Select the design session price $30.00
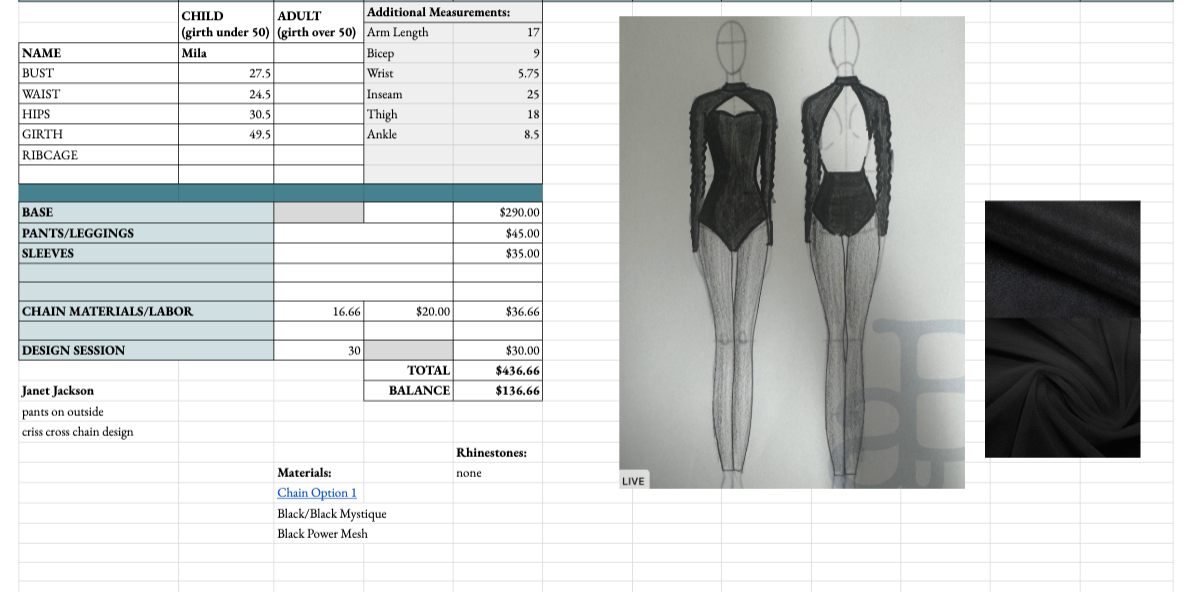Image resolution: width=1194 pixels, height=592 pixels. pyautogui.click(x=497, y=350)
